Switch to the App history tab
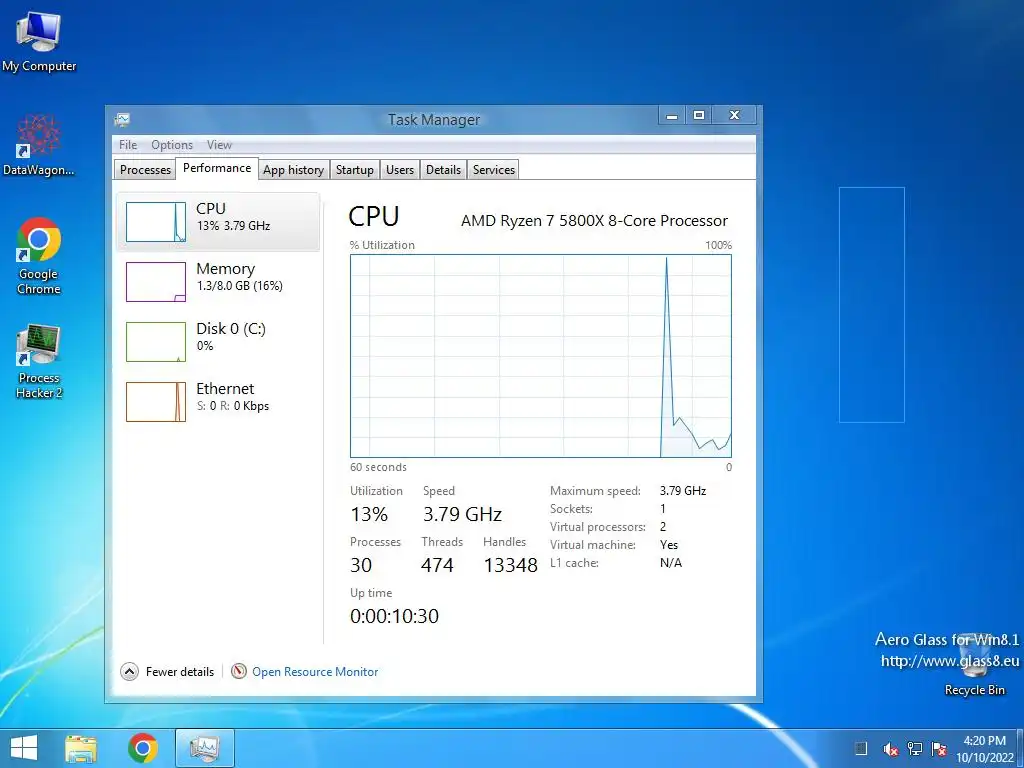 (293, 170)
